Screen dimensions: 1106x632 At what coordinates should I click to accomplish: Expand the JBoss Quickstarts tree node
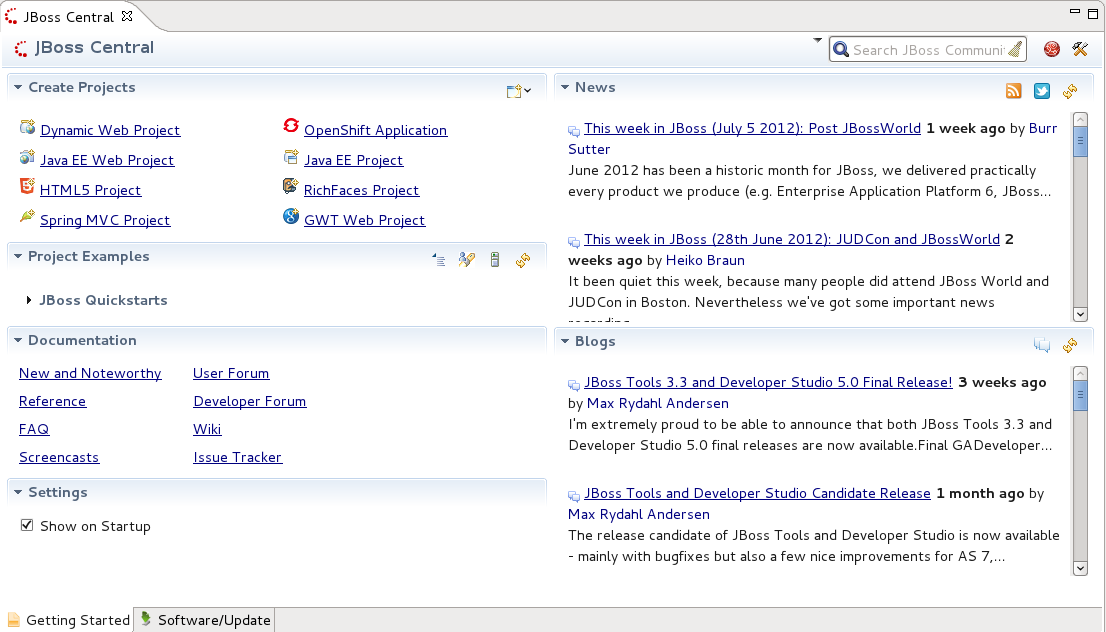point(29,300)
